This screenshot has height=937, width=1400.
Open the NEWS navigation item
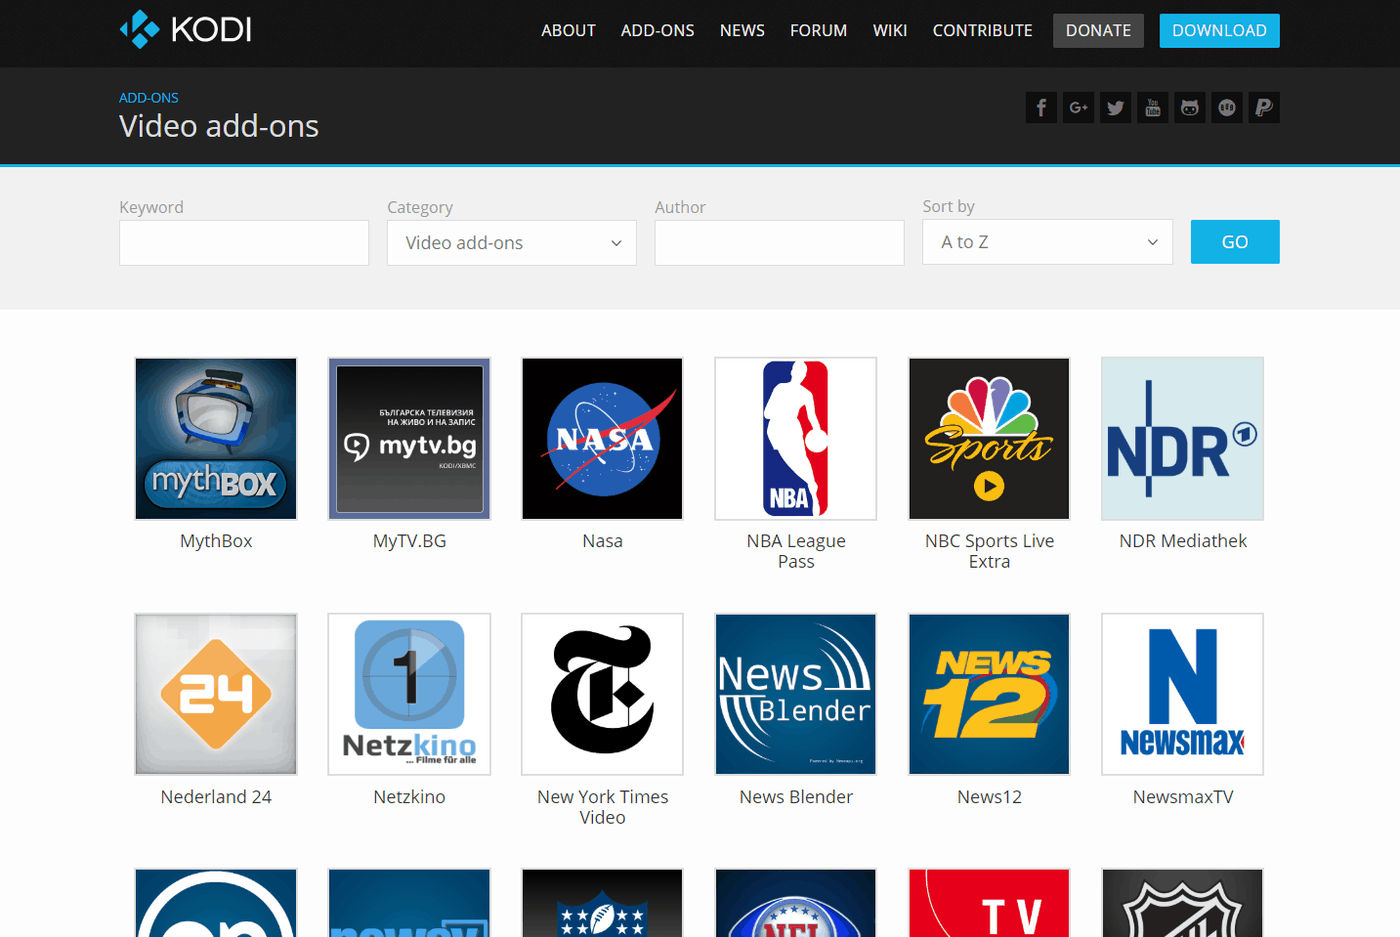coord(742,31)
